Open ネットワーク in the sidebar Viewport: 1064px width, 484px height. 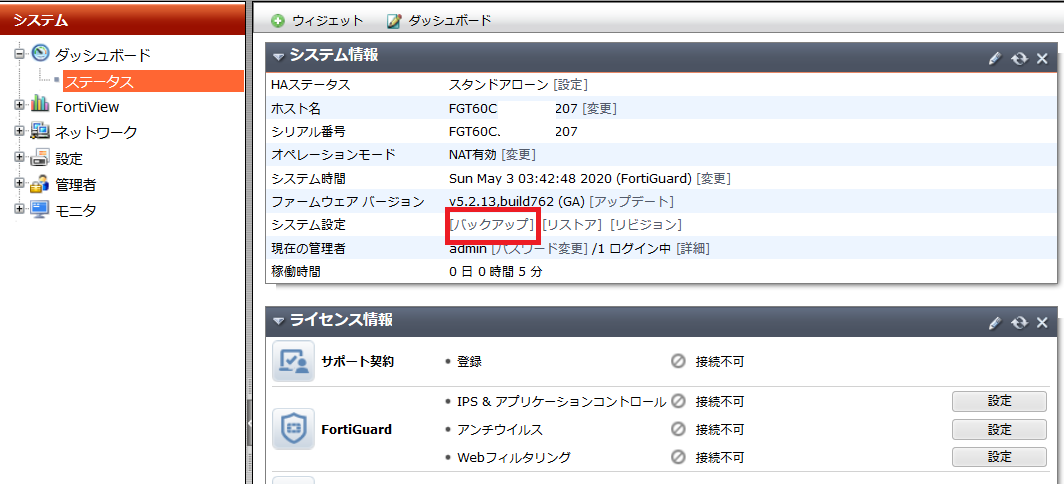(96, 132)
